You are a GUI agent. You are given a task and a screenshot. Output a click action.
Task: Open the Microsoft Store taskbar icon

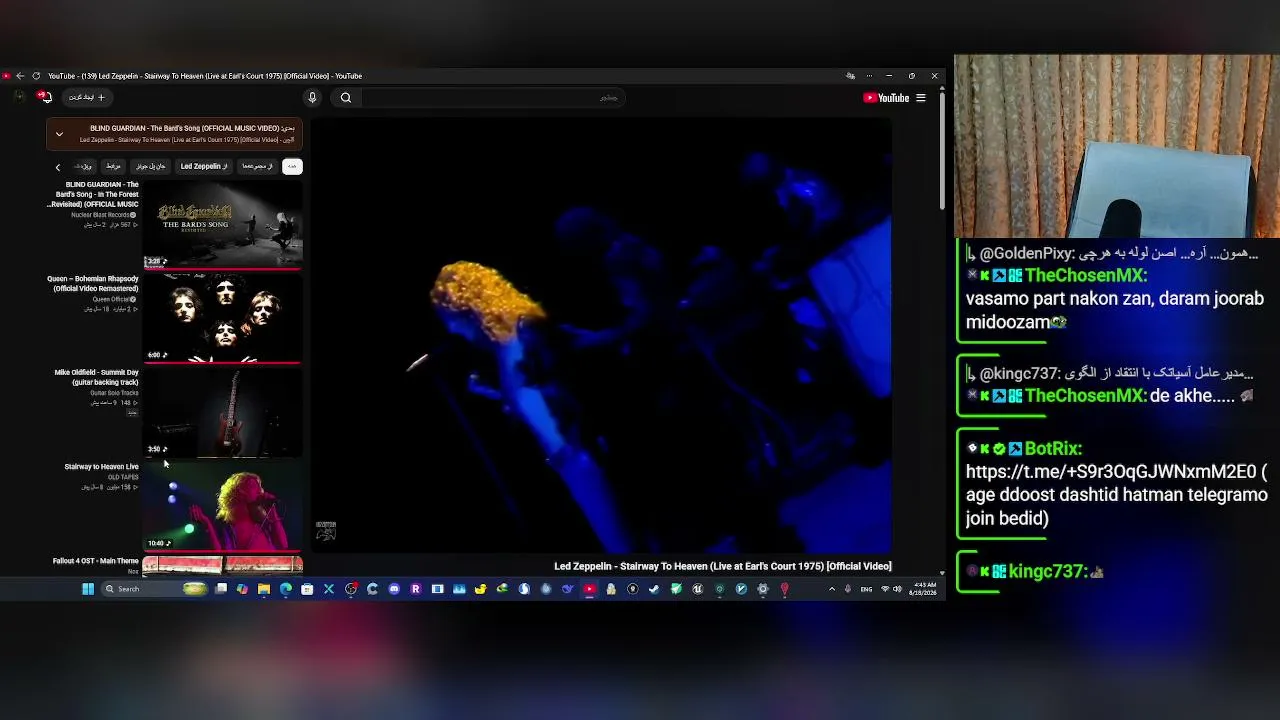(307, 589)
